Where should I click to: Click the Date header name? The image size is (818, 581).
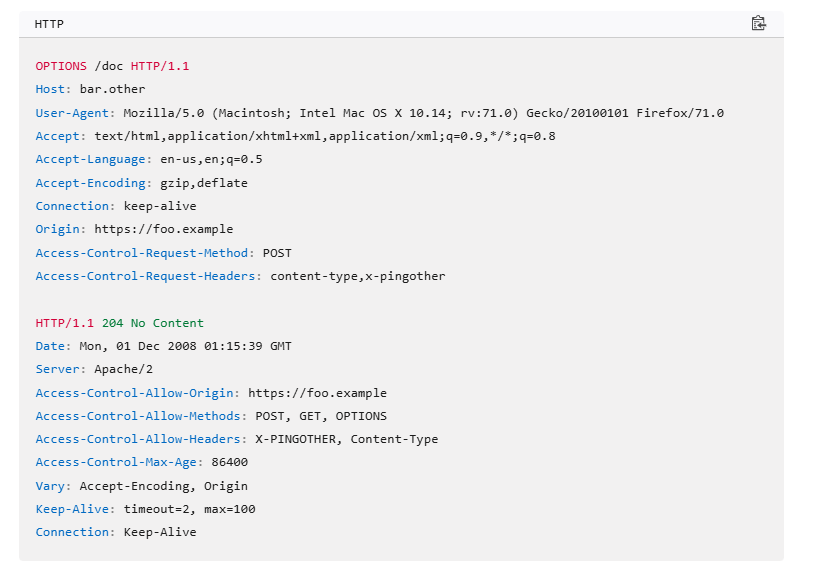click(x=52, y=346)
